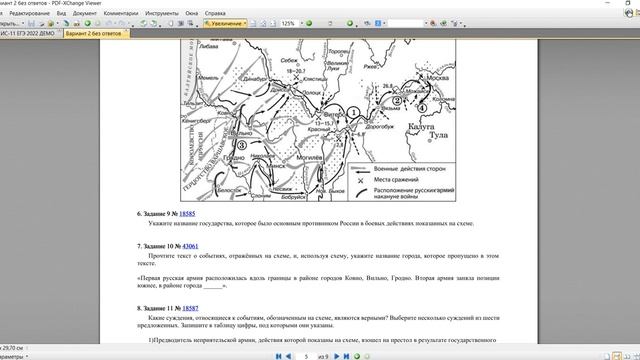Go to the previous page

pos(289,356)
